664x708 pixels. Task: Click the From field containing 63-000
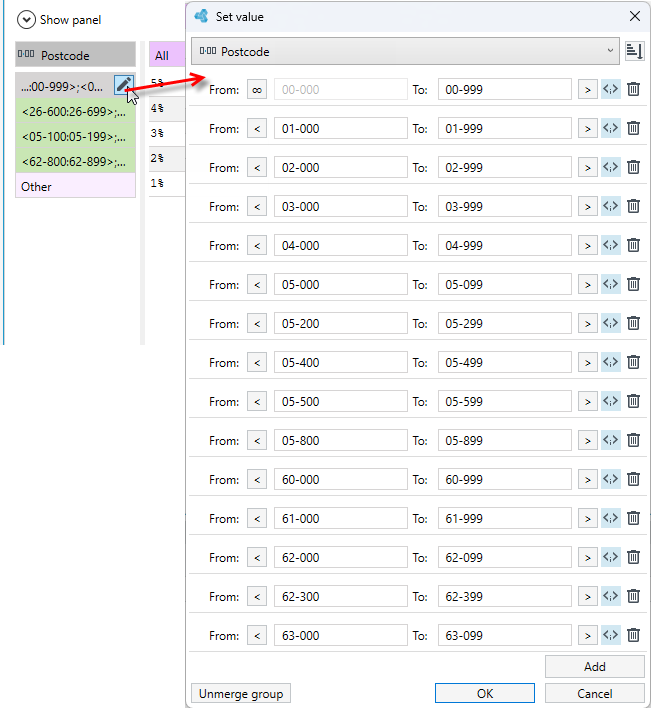point(341,635)
